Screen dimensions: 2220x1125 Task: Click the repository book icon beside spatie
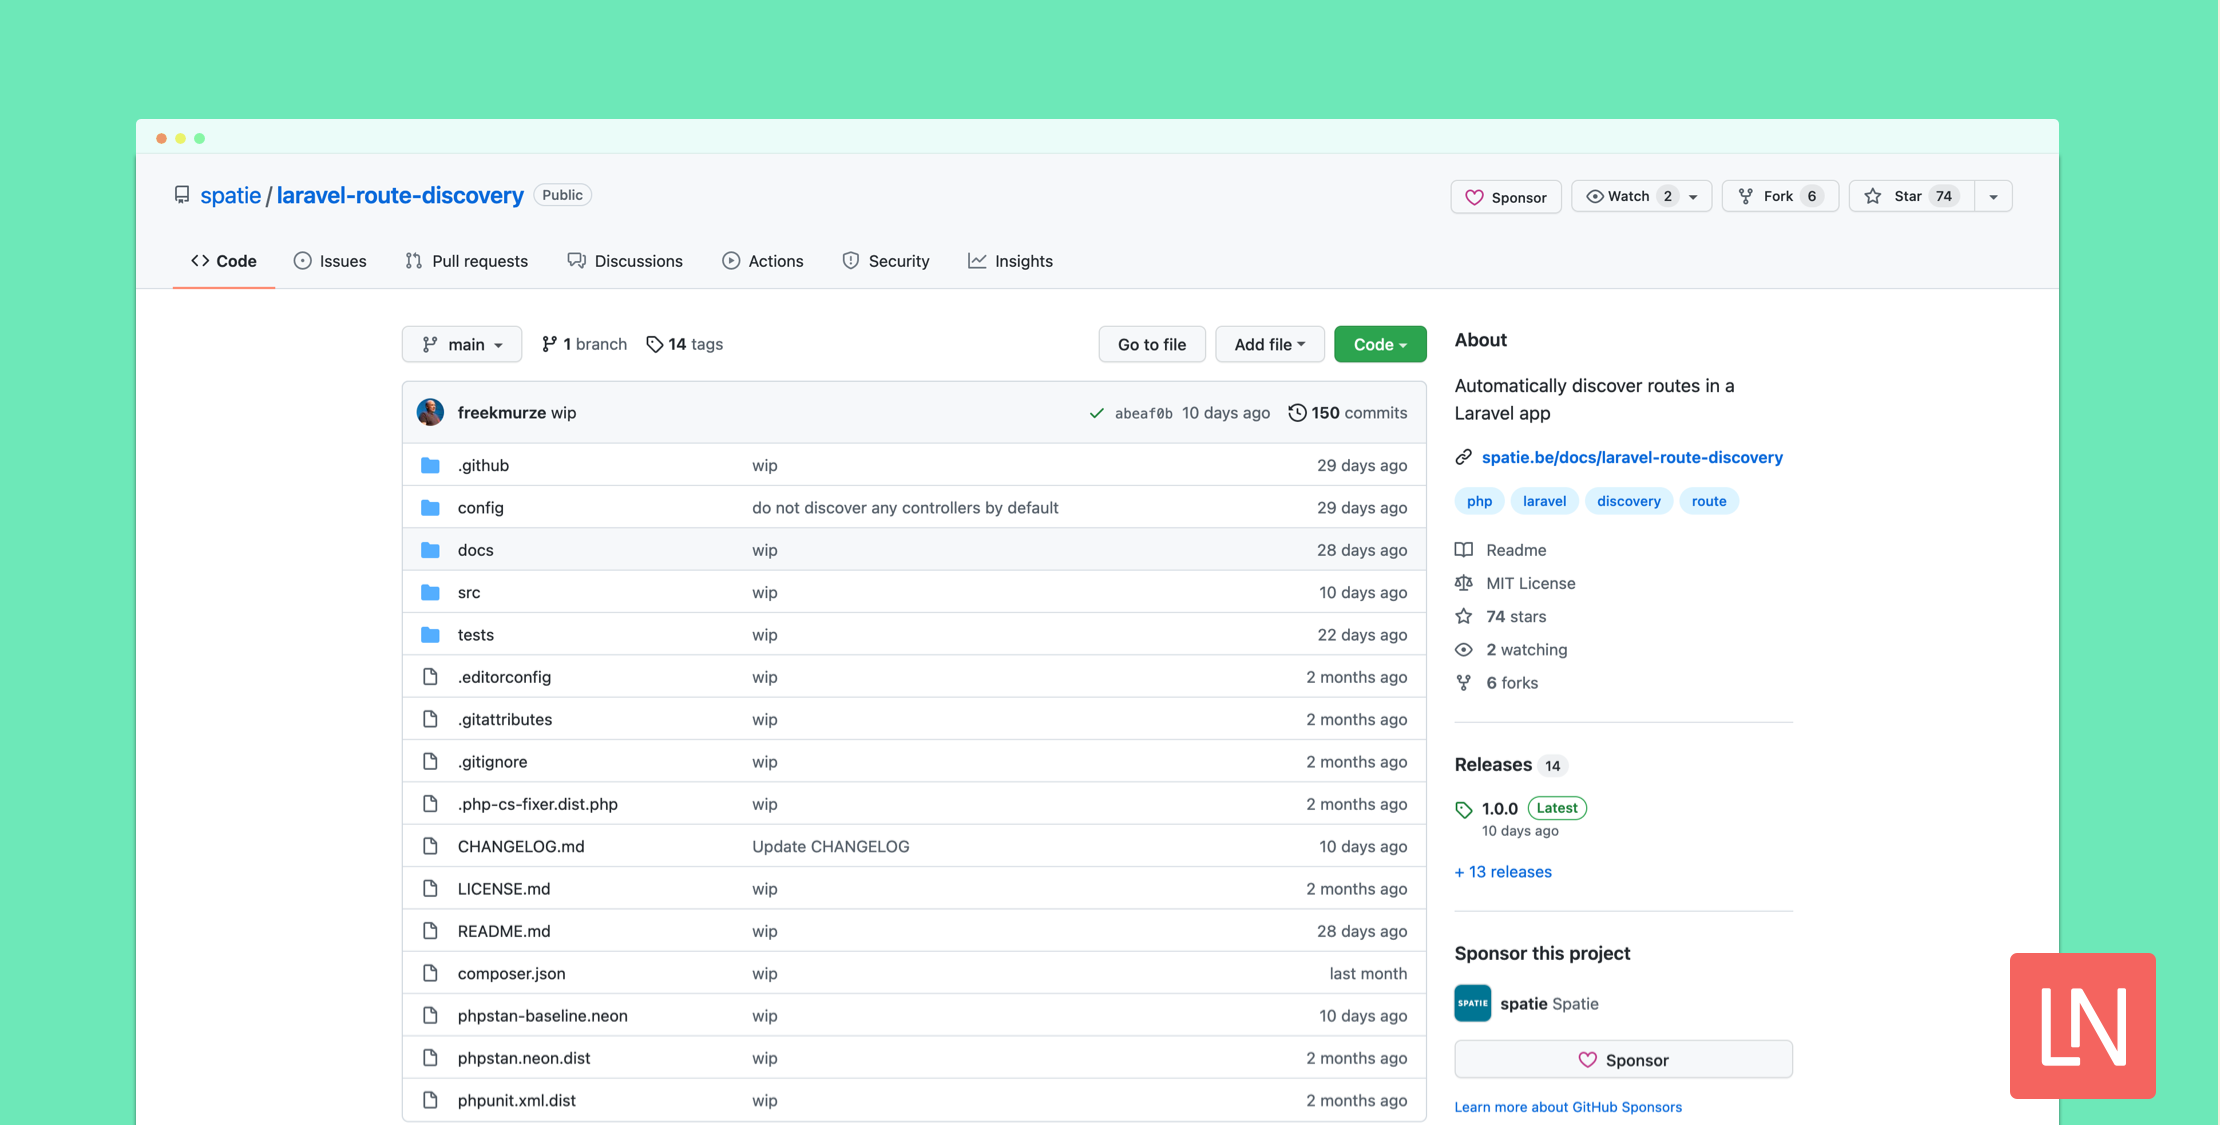(182, 195)
